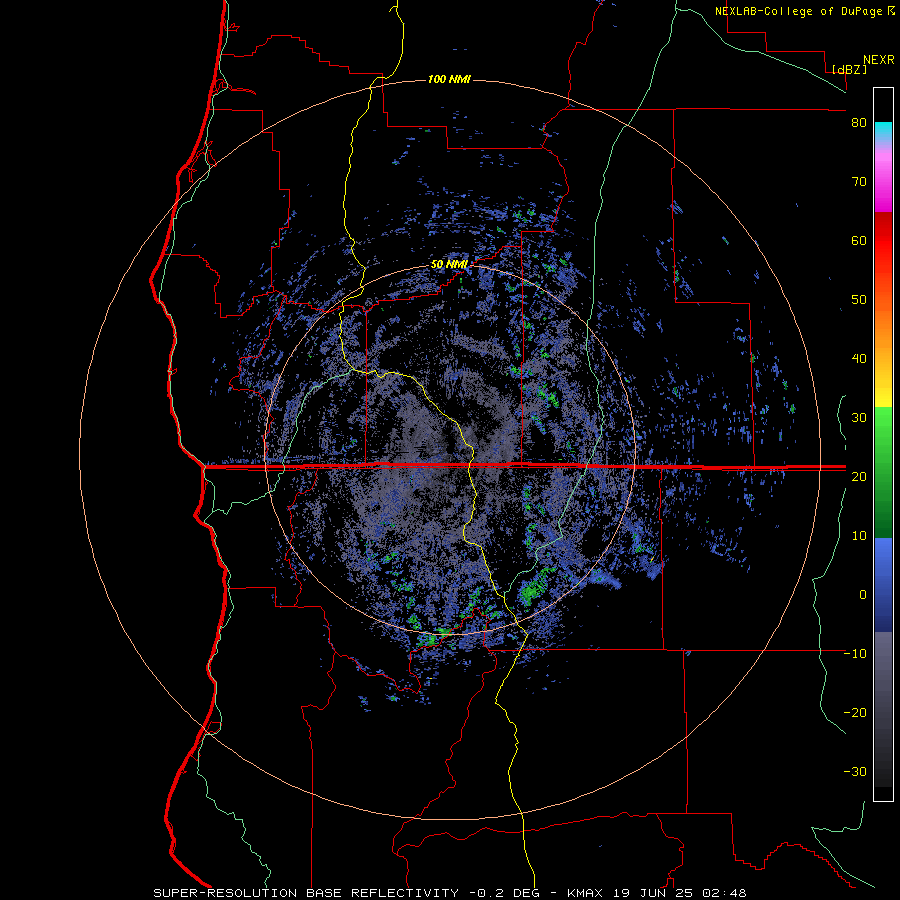
Task: Pick the blue segment of the color bar
Action: coord(883,585)
